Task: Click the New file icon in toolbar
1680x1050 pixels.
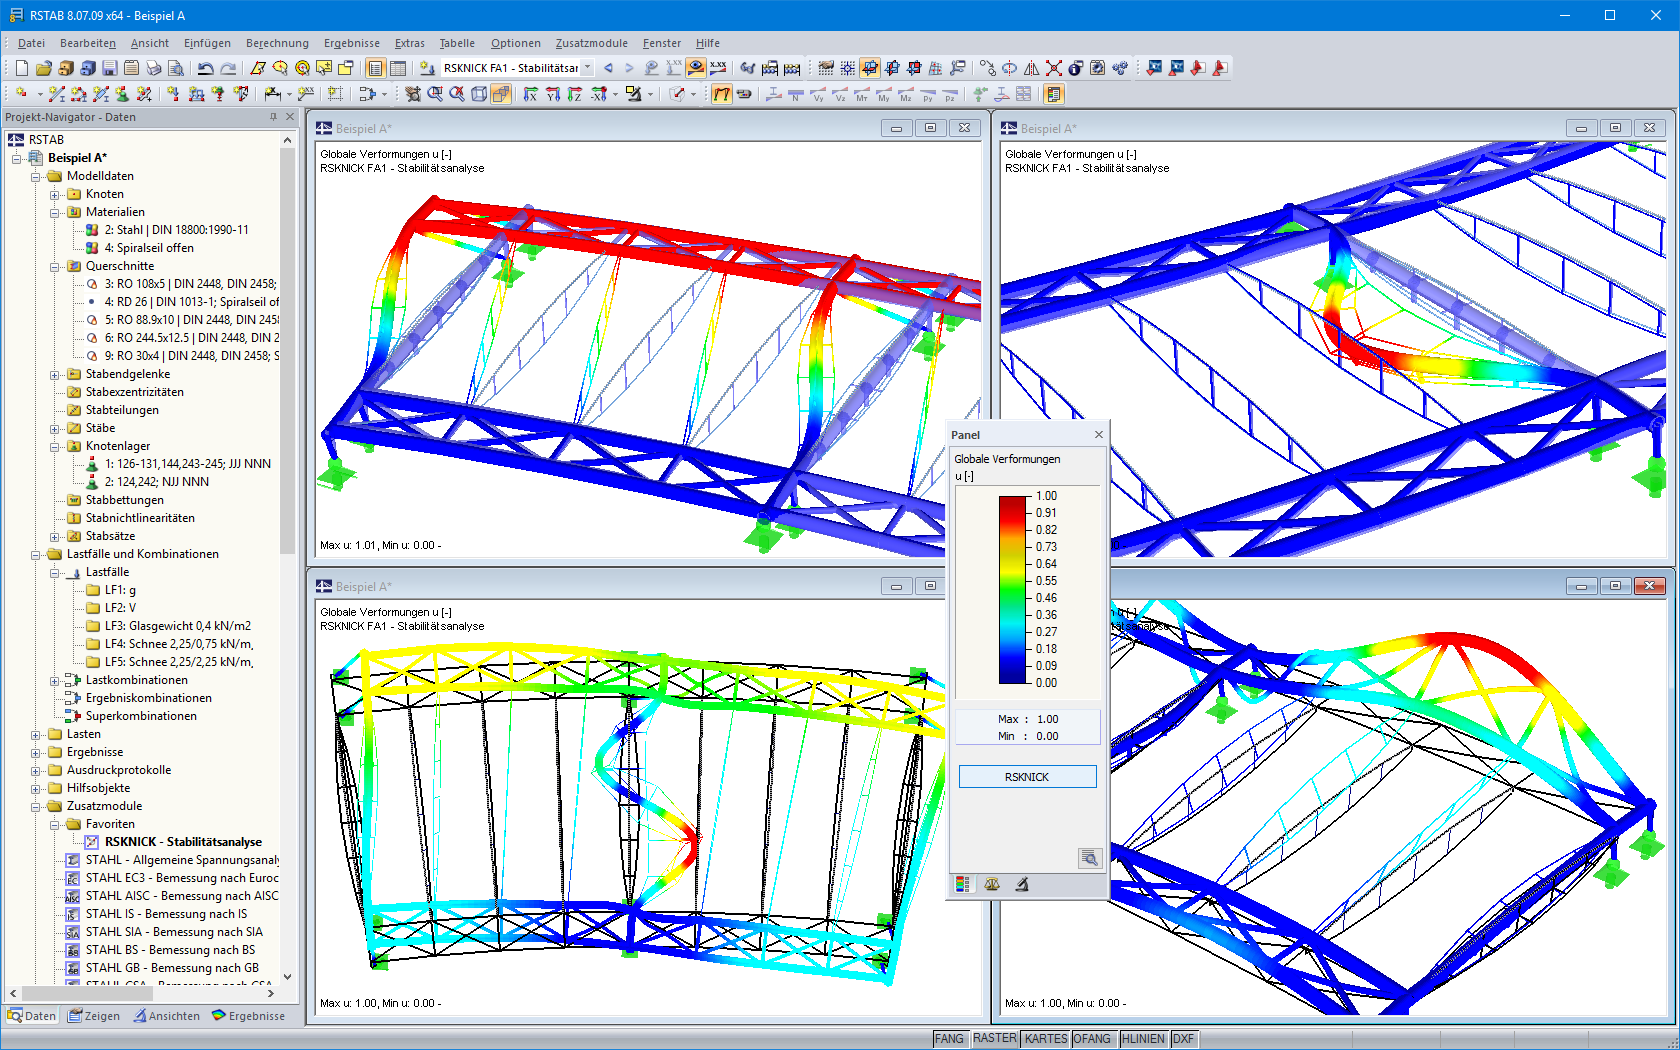Action: (x=21, y=68)
